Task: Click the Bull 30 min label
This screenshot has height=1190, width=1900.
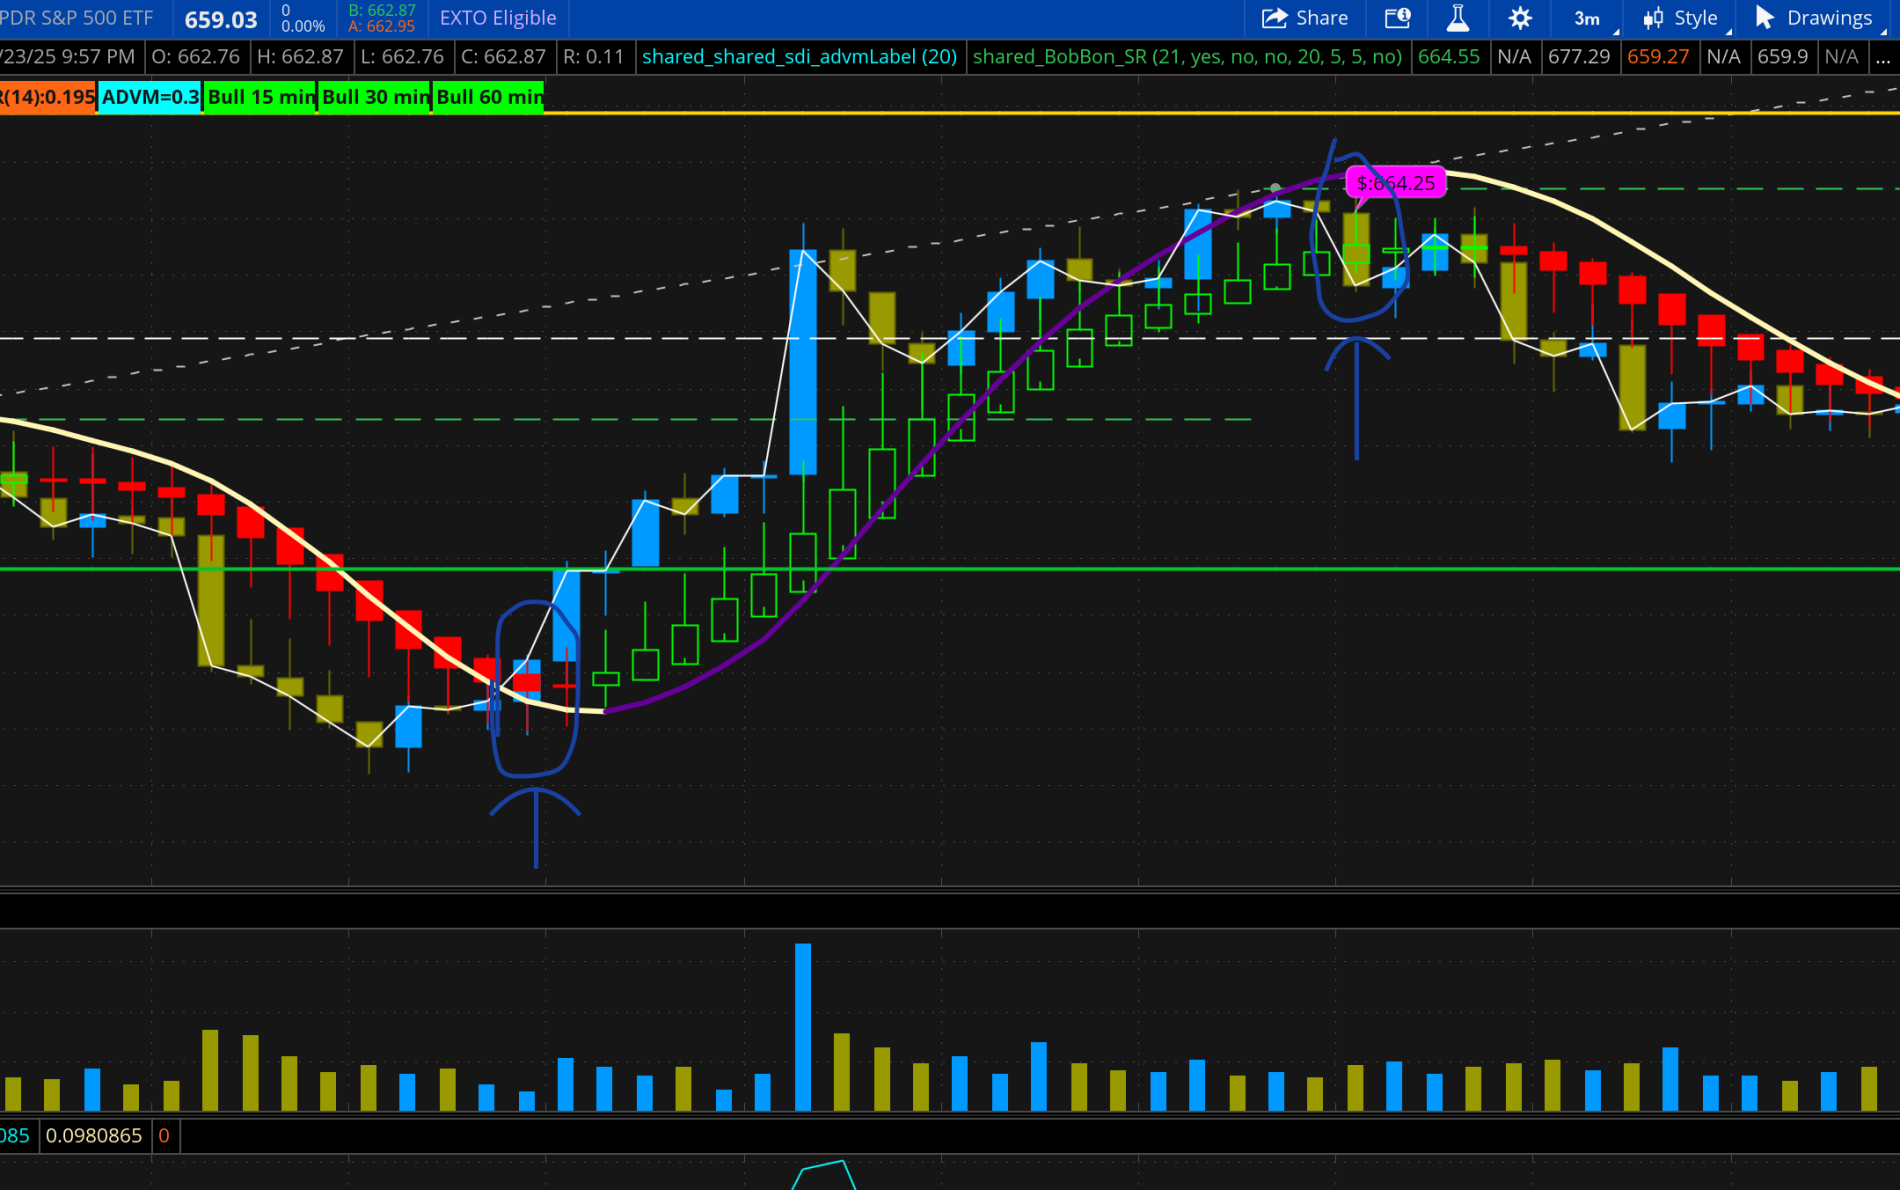Action: [x=375, y=97]
